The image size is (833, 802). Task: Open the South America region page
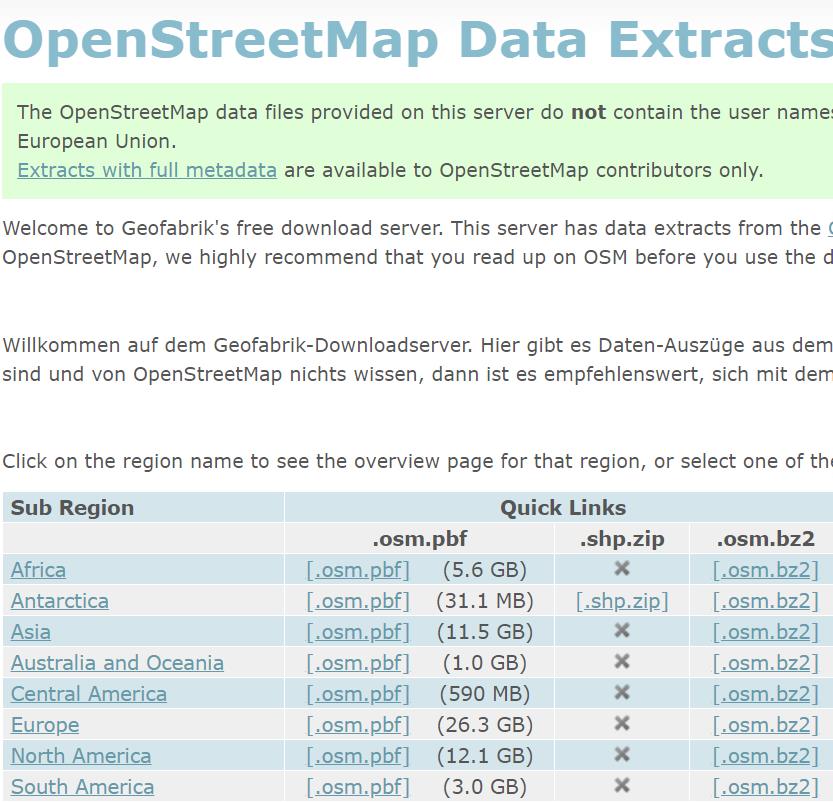point(82,787)
